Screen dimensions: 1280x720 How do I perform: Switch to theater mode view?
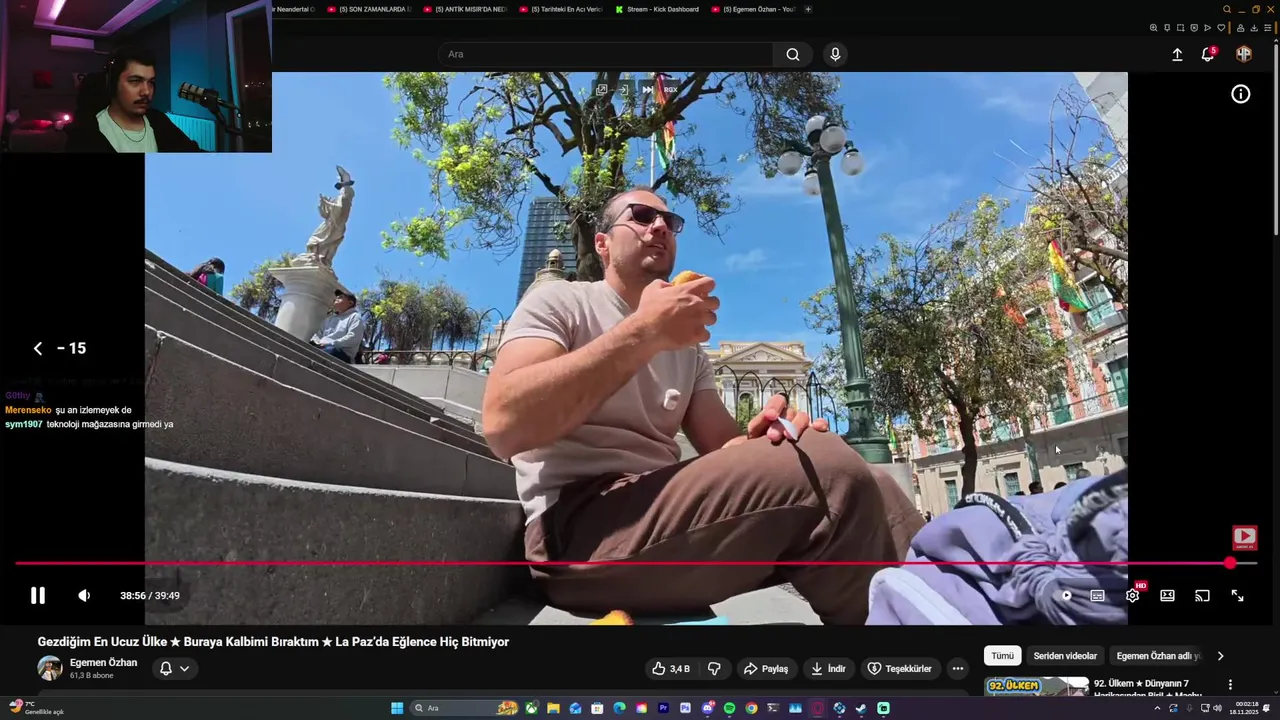pos(1167,596)
